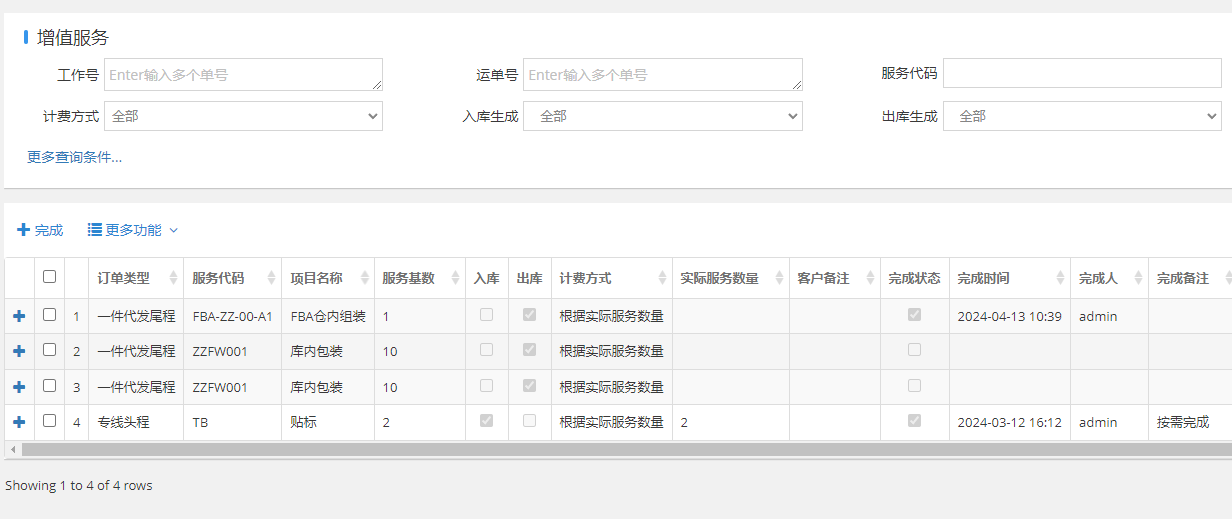Tick the select-all checkbox in table header
This screenshot has width=1232, height=519.
tap(50, 277)
